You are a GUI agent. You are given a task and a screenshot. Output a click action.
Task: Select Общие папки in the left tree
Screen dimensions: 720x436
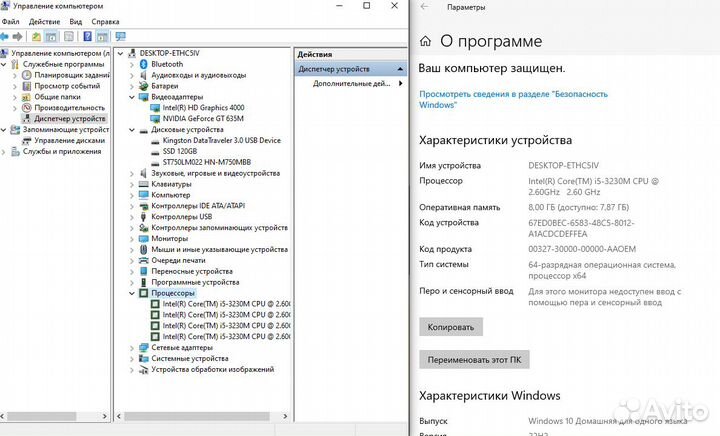point(57,97)
